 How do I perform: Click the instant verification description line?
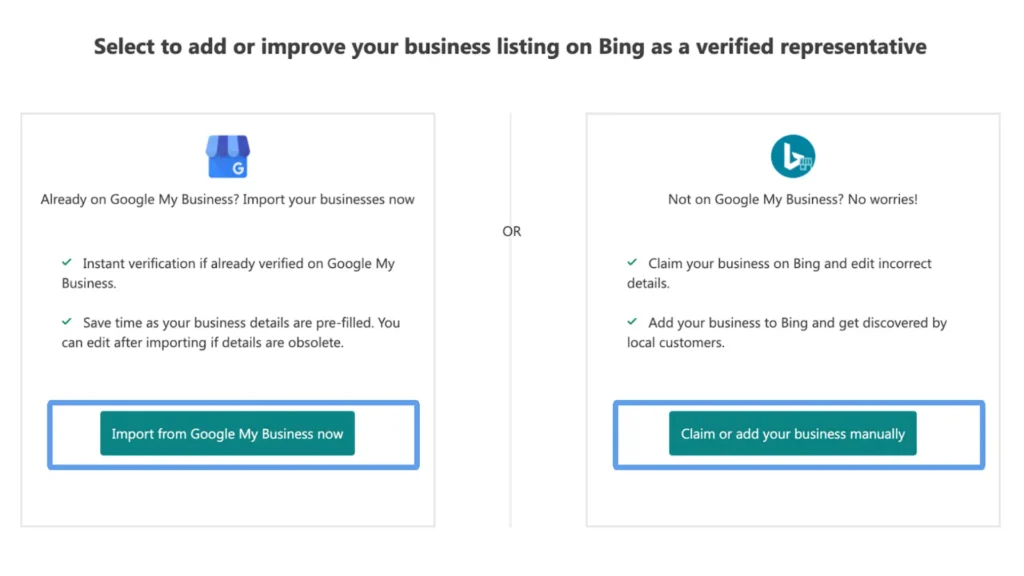pos(230,273)
